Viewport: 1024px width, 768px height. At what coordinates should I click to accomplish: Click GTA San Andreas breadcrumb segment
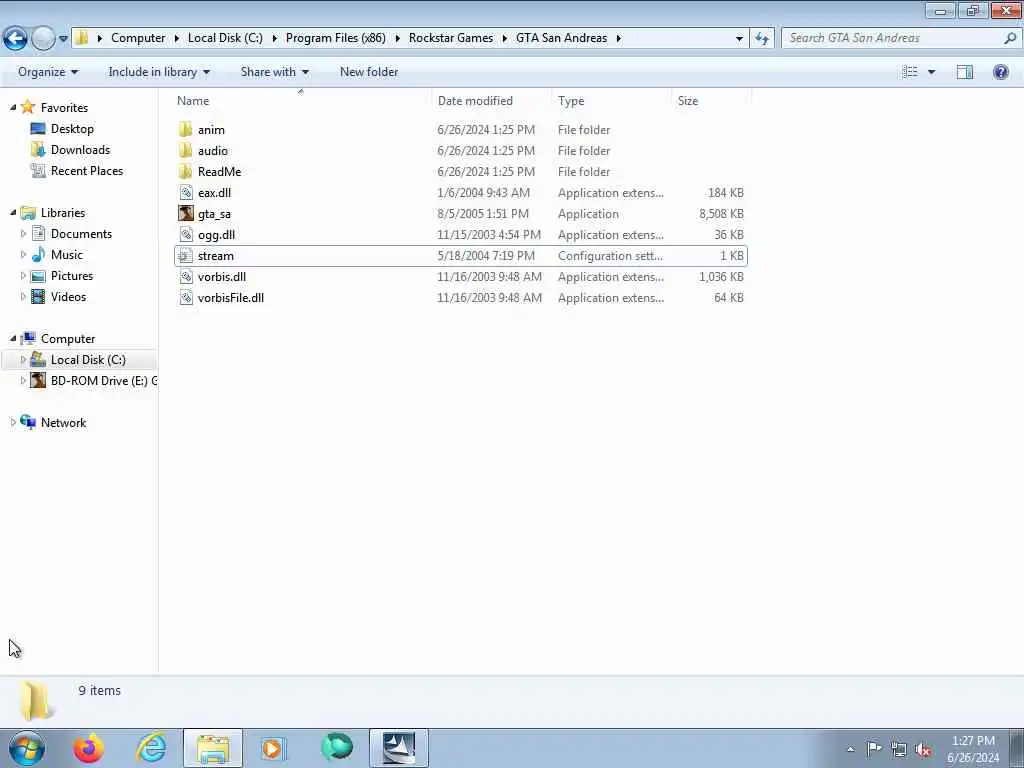(x=562, y=38)
